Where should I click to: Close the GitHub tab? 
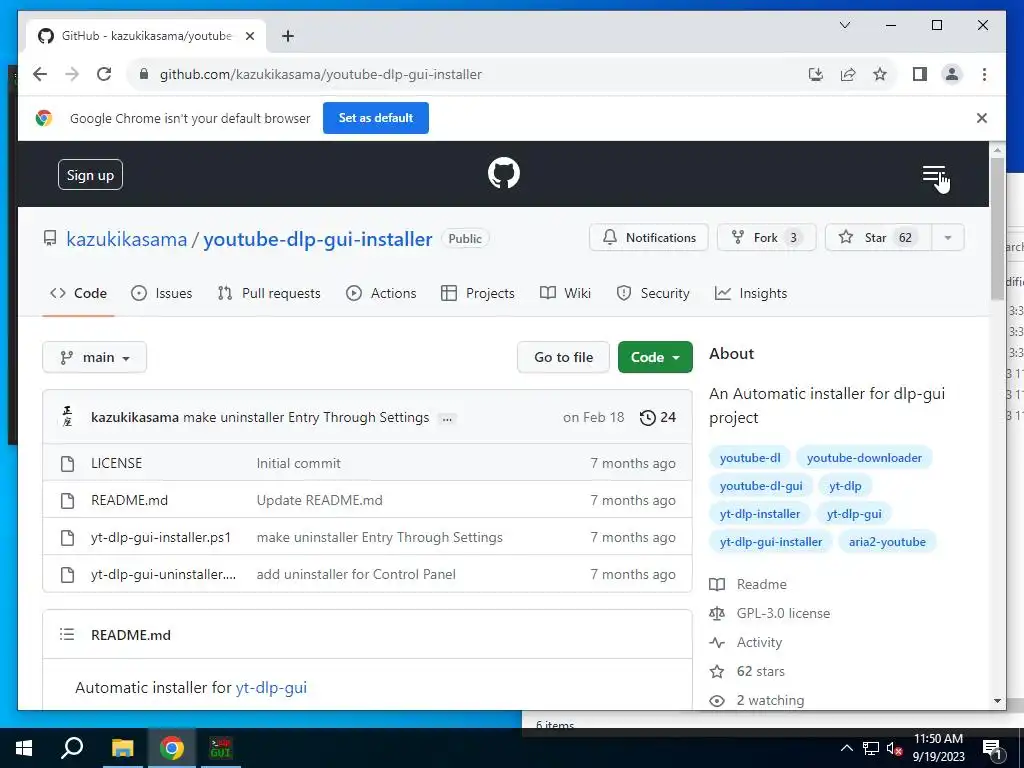click(249, 36)
